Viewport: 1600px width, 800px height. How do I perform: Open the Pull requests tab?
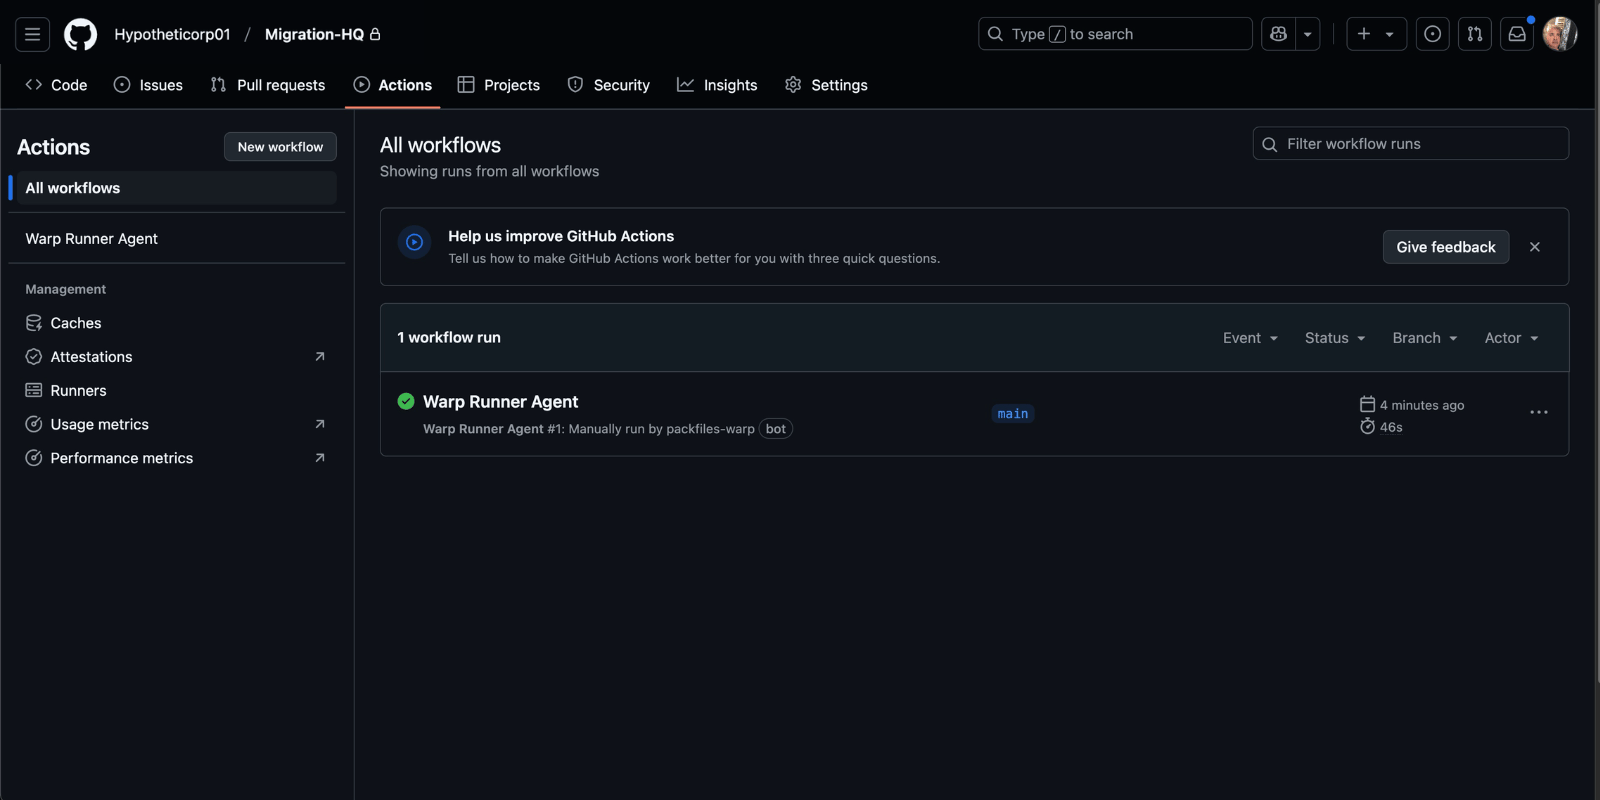268,85
